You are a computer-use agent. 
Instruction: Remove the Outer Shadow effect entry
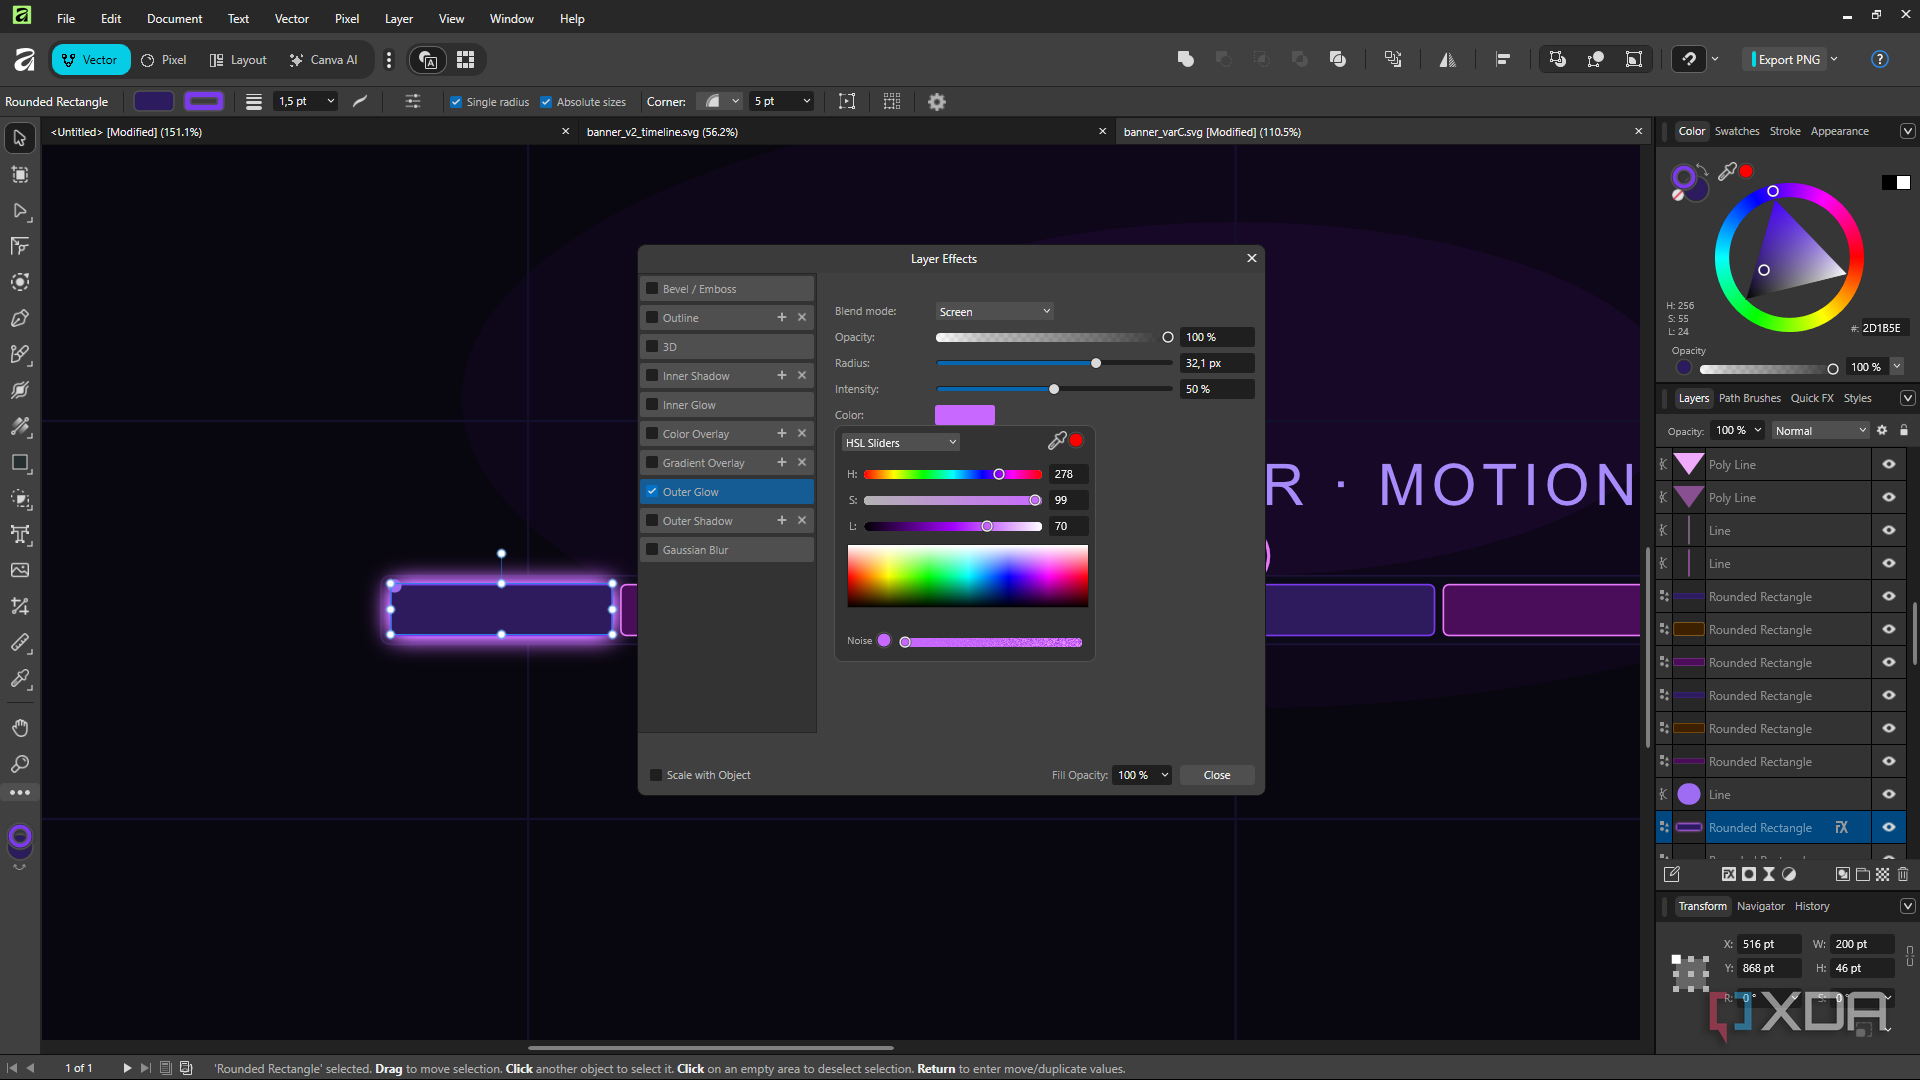(802, 521)
